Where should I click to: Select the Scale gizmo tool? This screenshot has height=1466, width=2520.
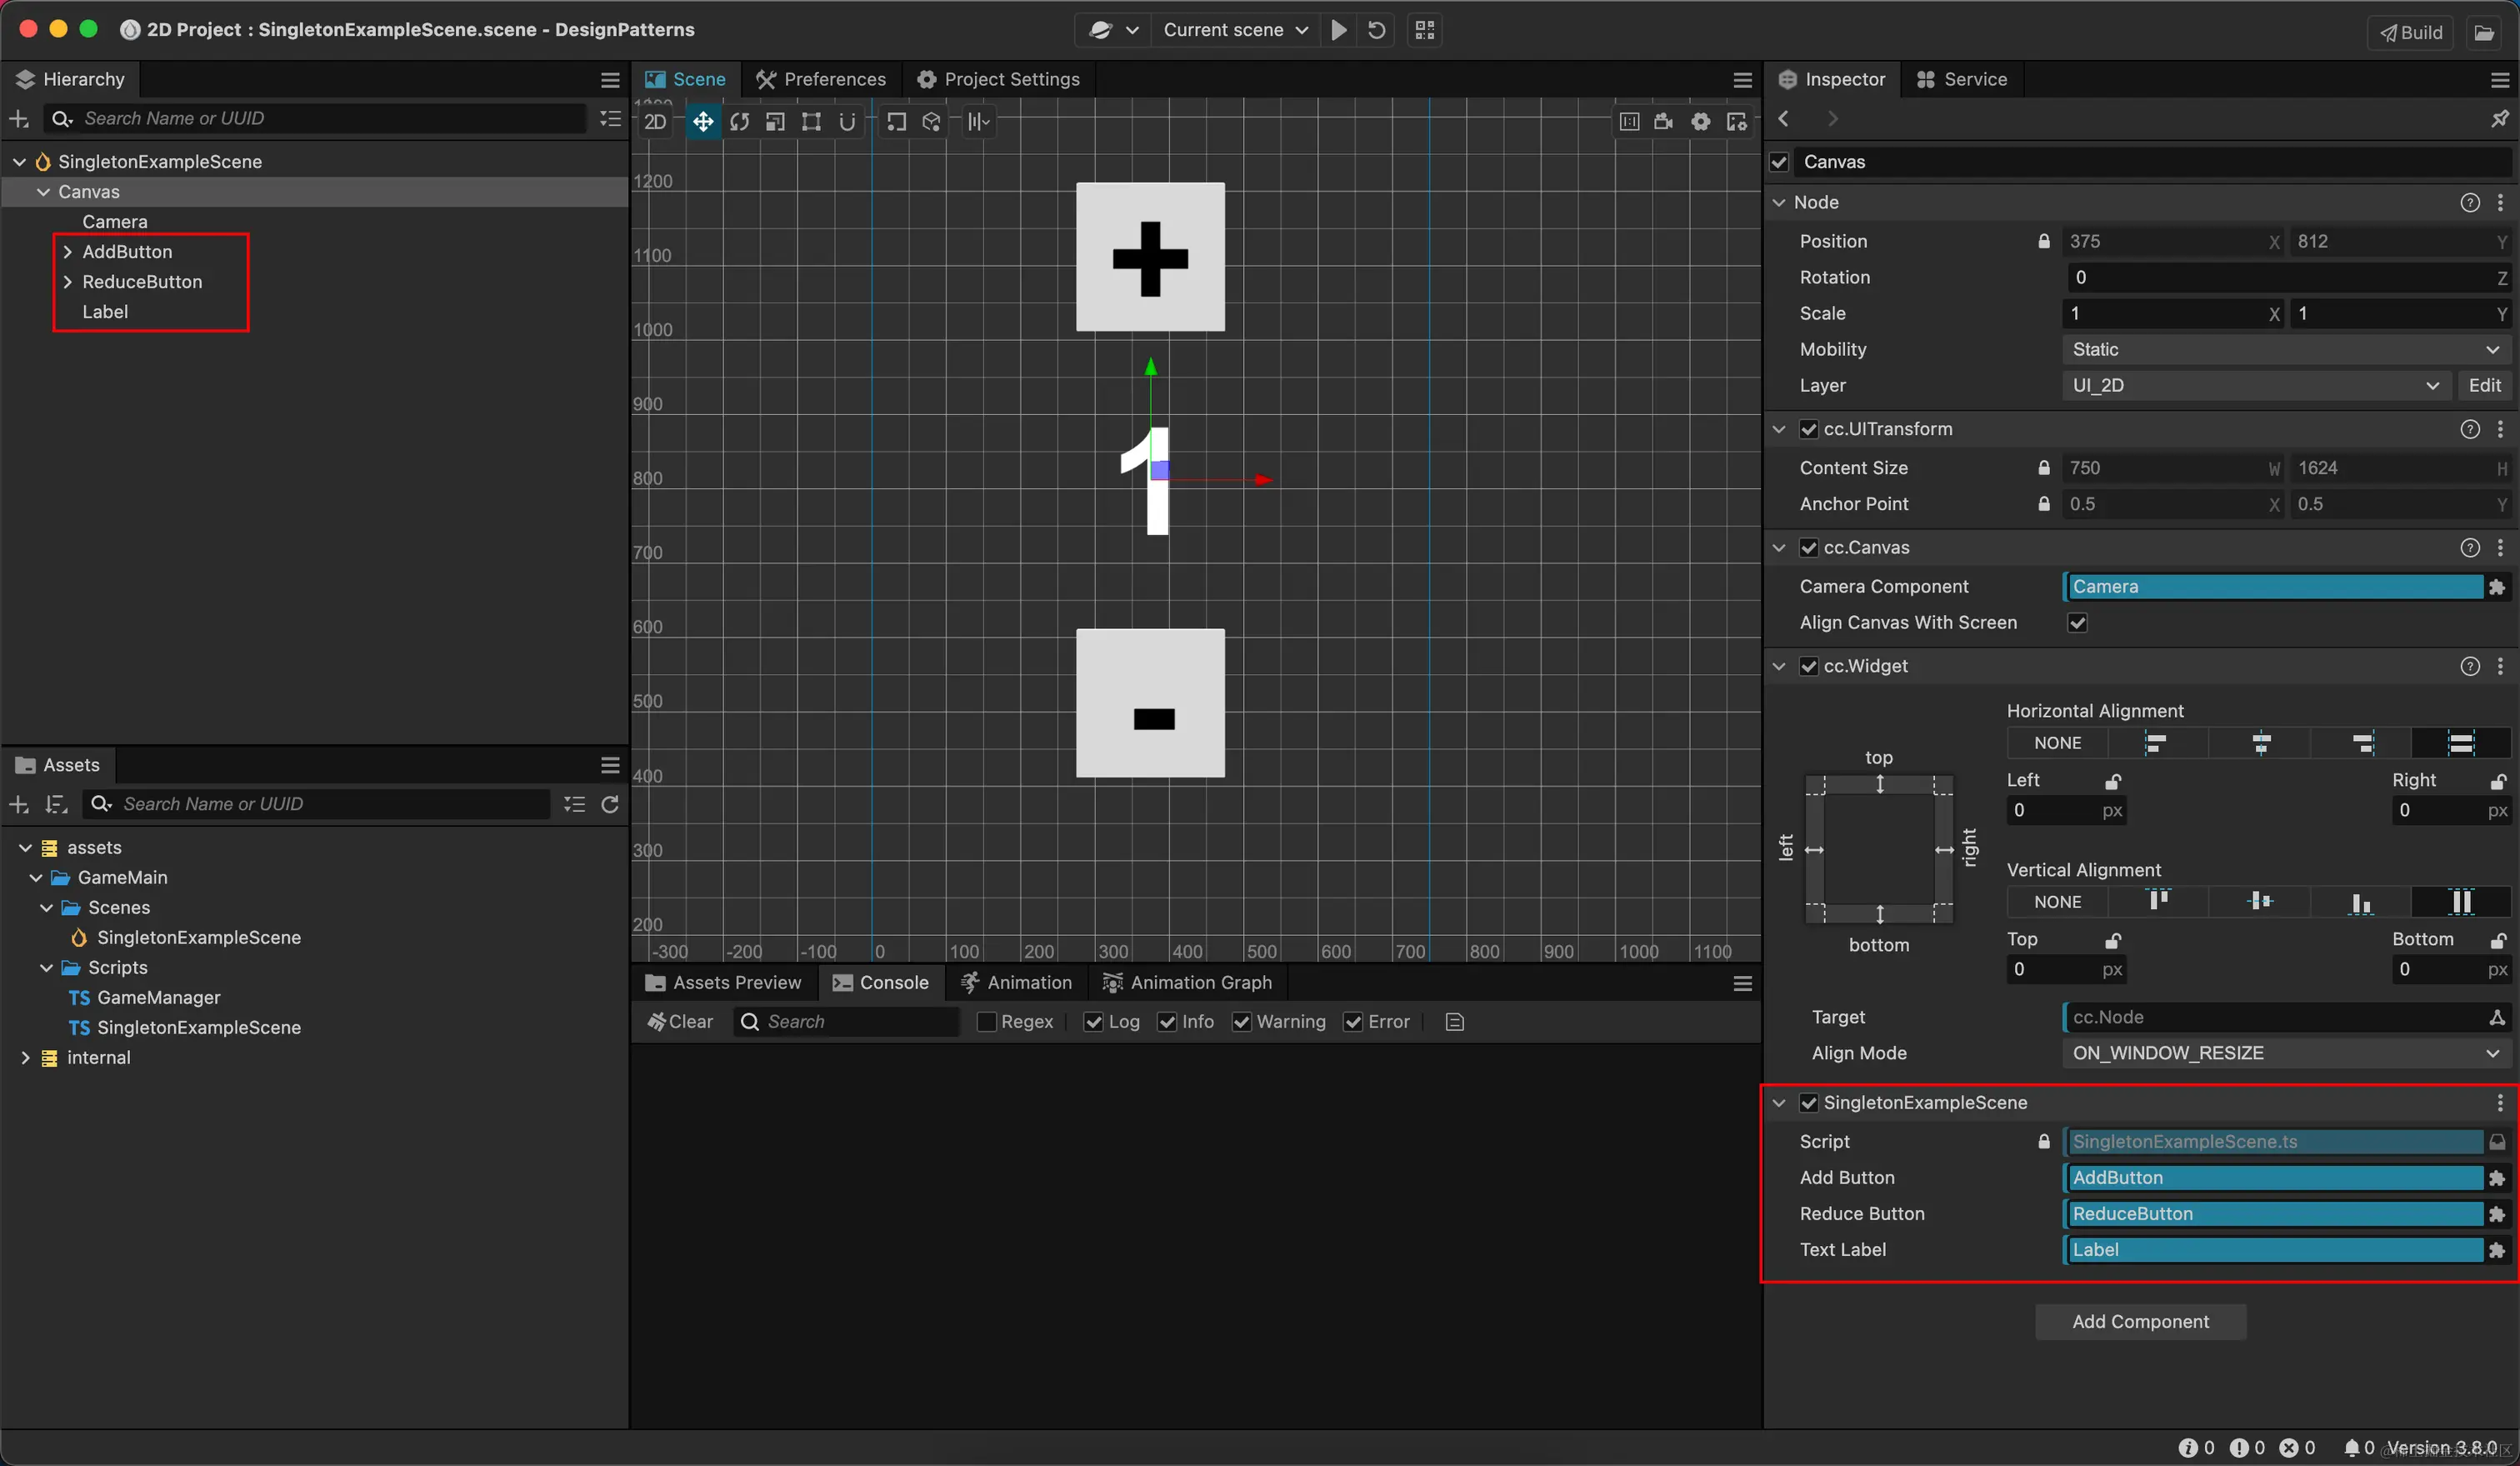pyautogui.click(x=775, y=121)
